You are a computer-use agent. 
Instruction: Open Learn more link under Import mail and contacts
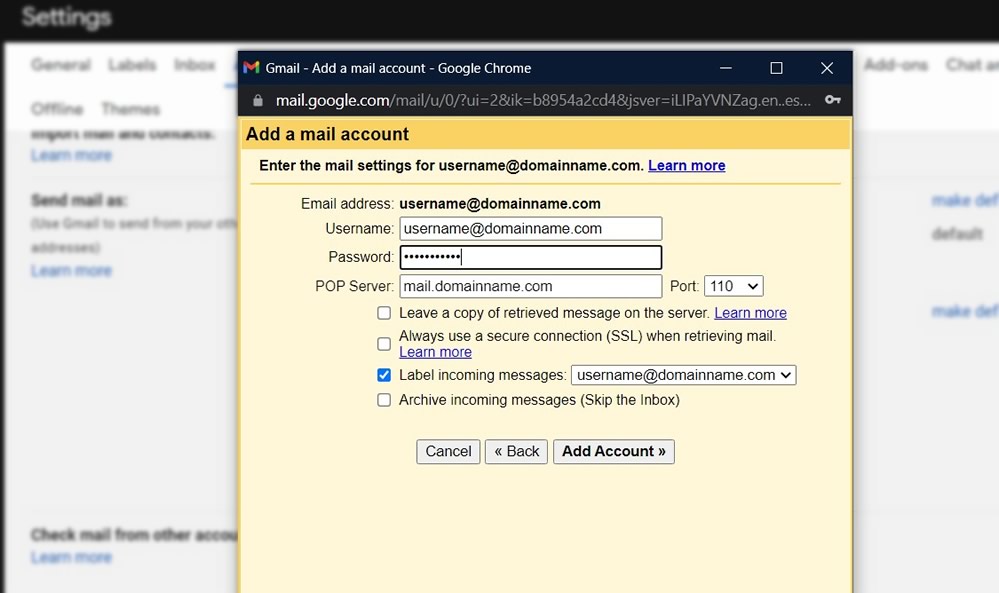point(71,155)
